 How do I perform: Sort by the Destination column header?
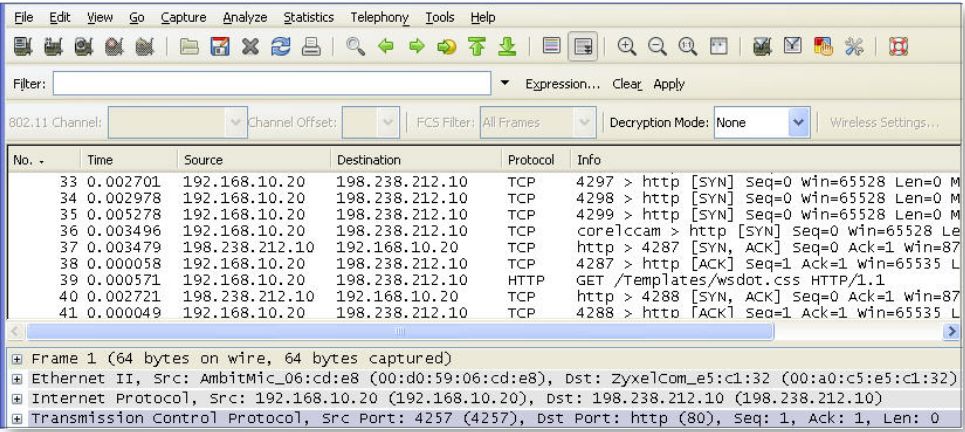click(416, 160)
